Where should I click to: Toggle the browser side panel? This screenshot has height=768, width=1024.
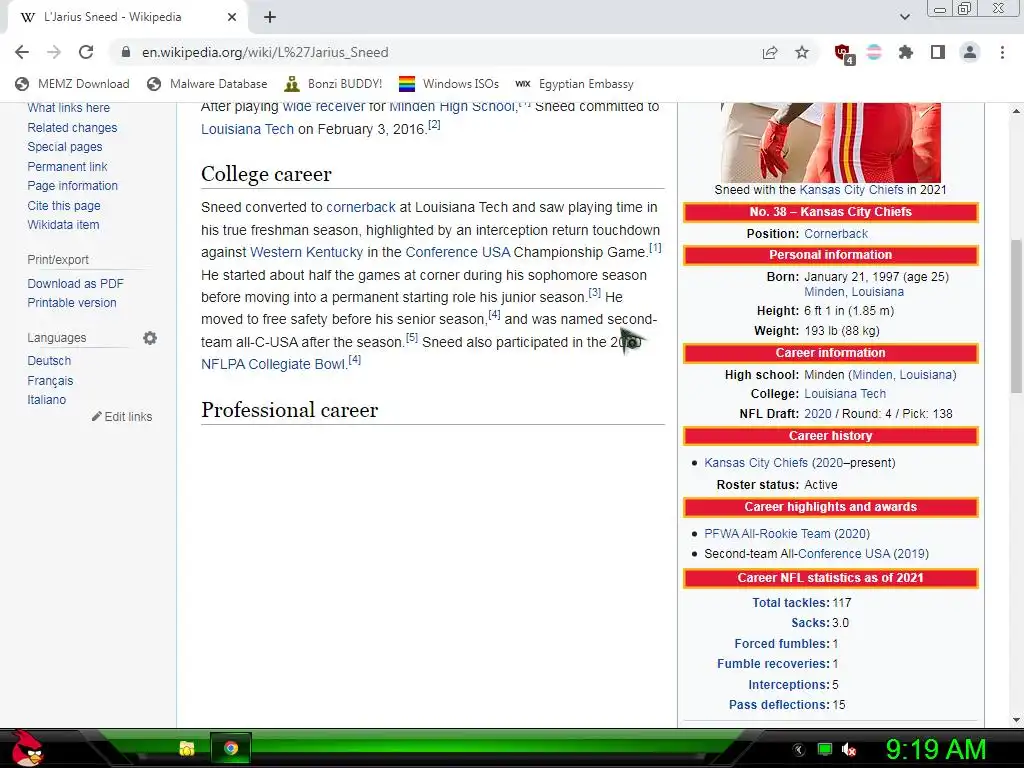point(938,52)
